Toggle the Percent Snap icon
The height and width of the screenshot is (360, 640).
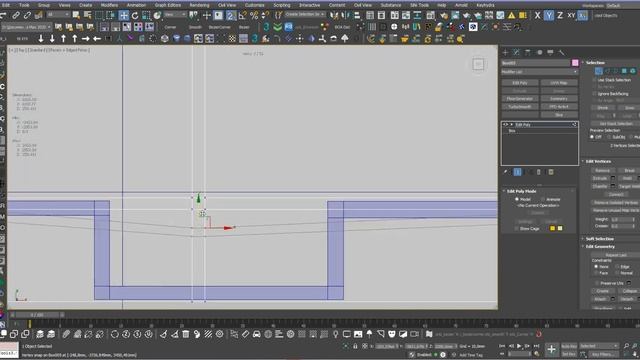click(254, 16)
